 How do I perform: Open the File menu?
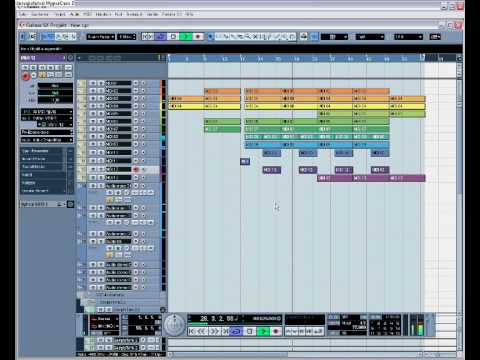pos(23,14)
